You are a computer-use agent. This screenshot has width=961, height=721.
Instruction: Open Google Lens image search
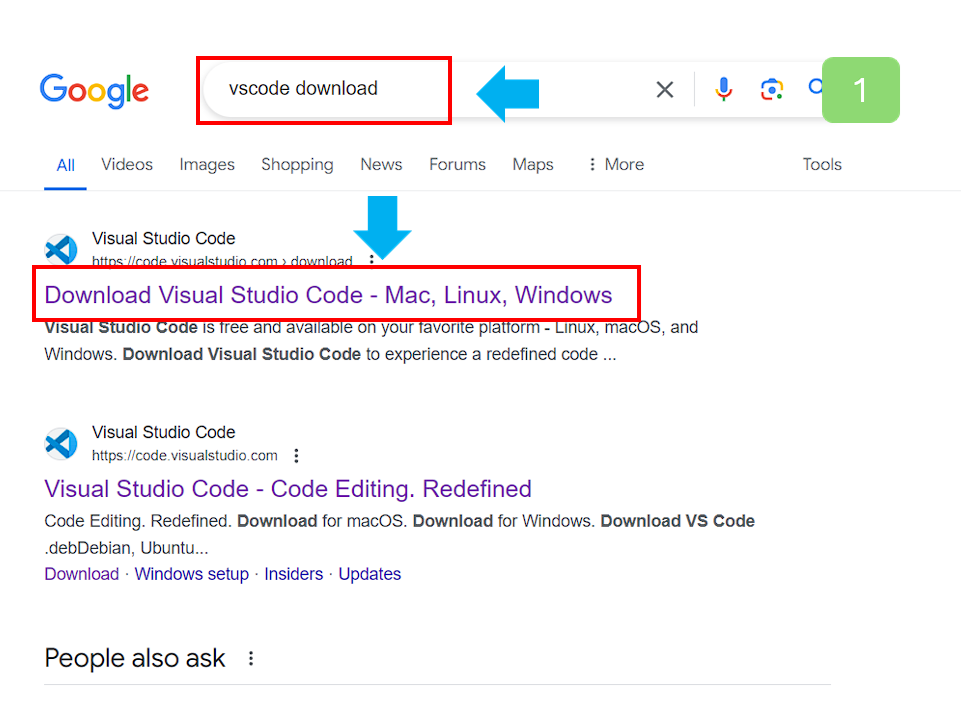click(771, 89)
